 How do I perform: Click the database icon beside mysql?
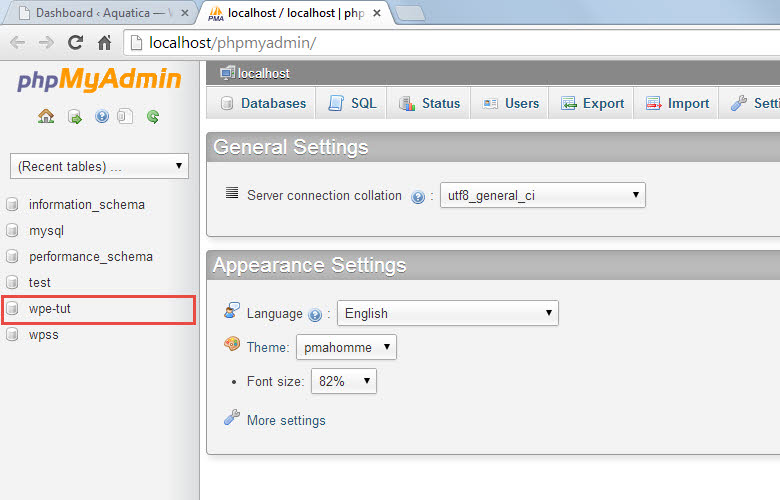tap(12, 230)
